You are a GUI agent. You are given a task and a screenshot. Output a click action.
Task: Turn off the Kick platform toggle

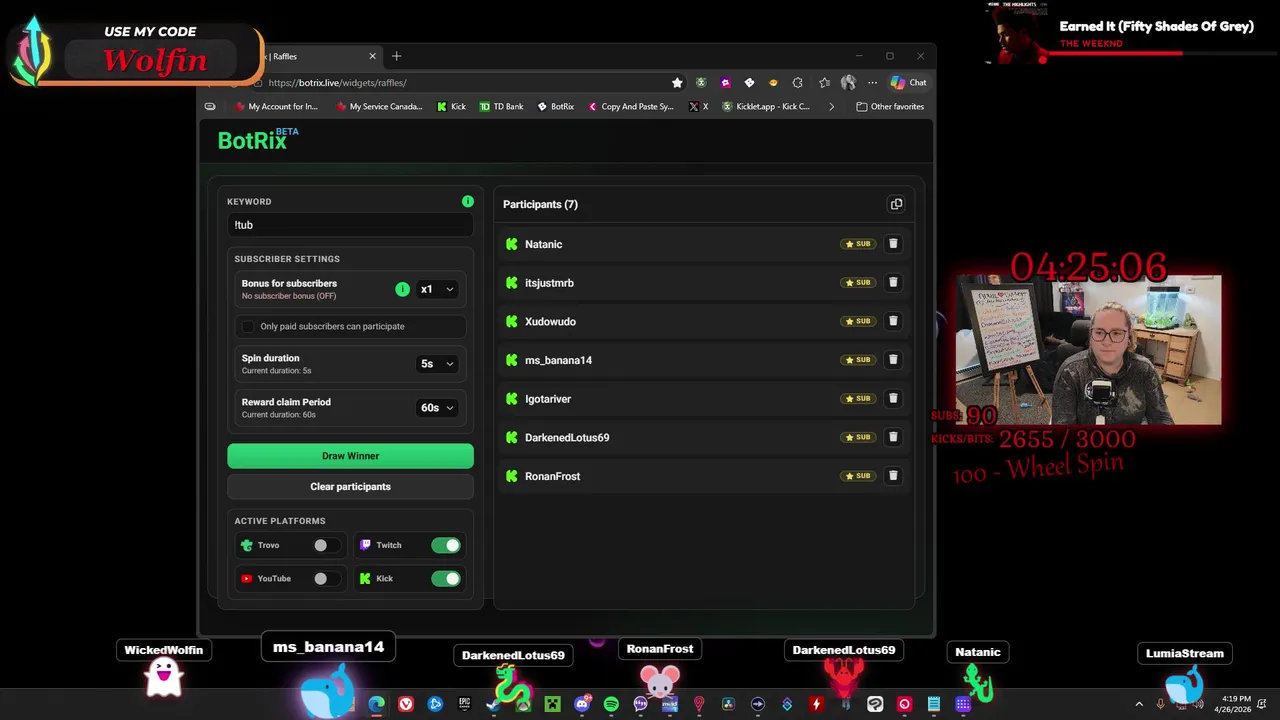click(446, 578)
